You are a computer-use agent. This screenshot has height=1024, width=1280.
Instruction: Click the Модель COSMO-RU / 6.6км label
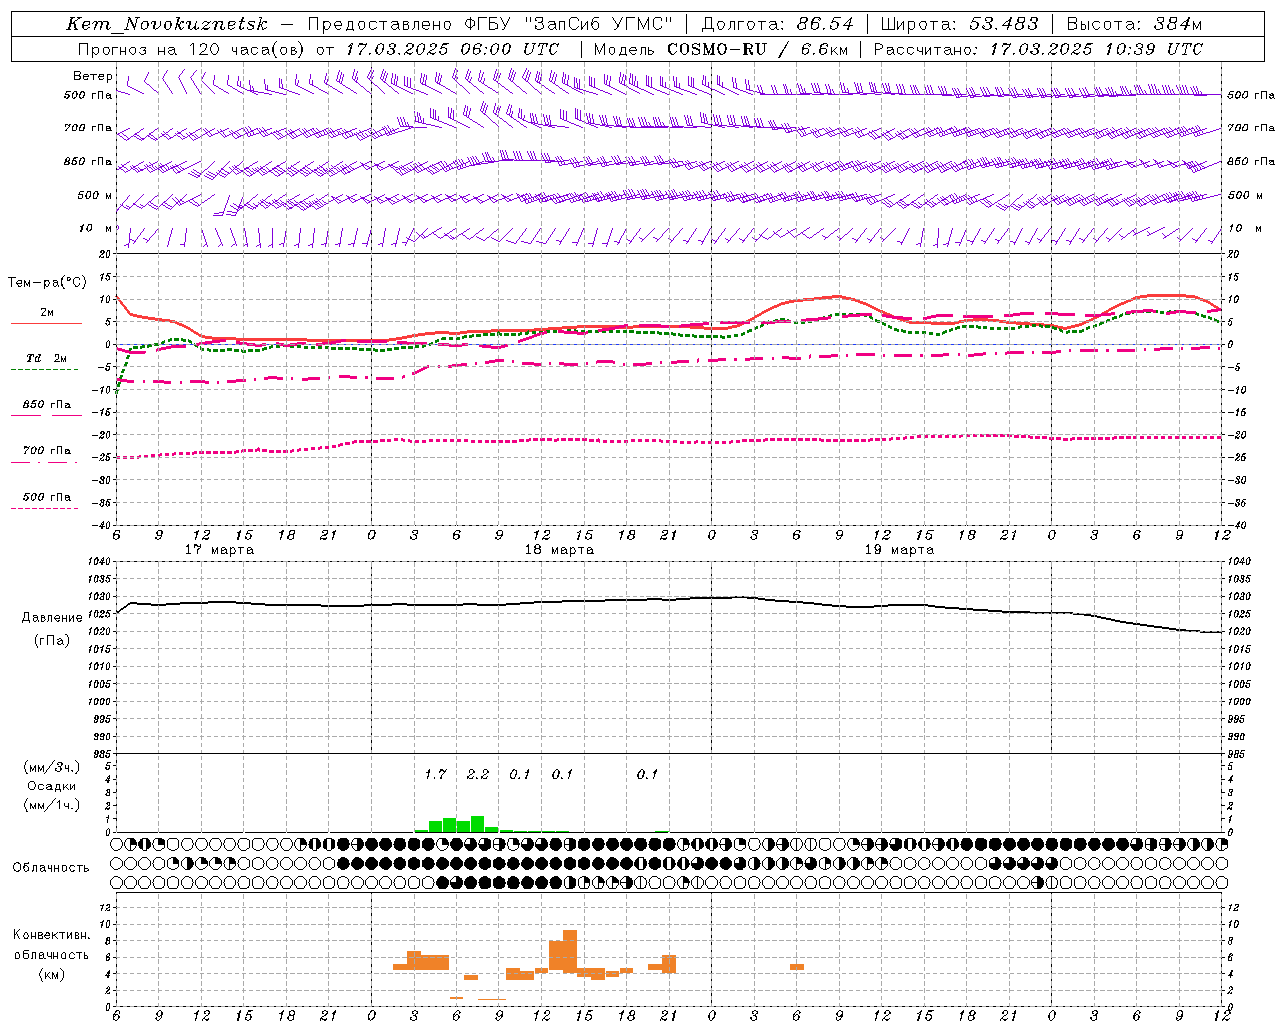point(720,49)
